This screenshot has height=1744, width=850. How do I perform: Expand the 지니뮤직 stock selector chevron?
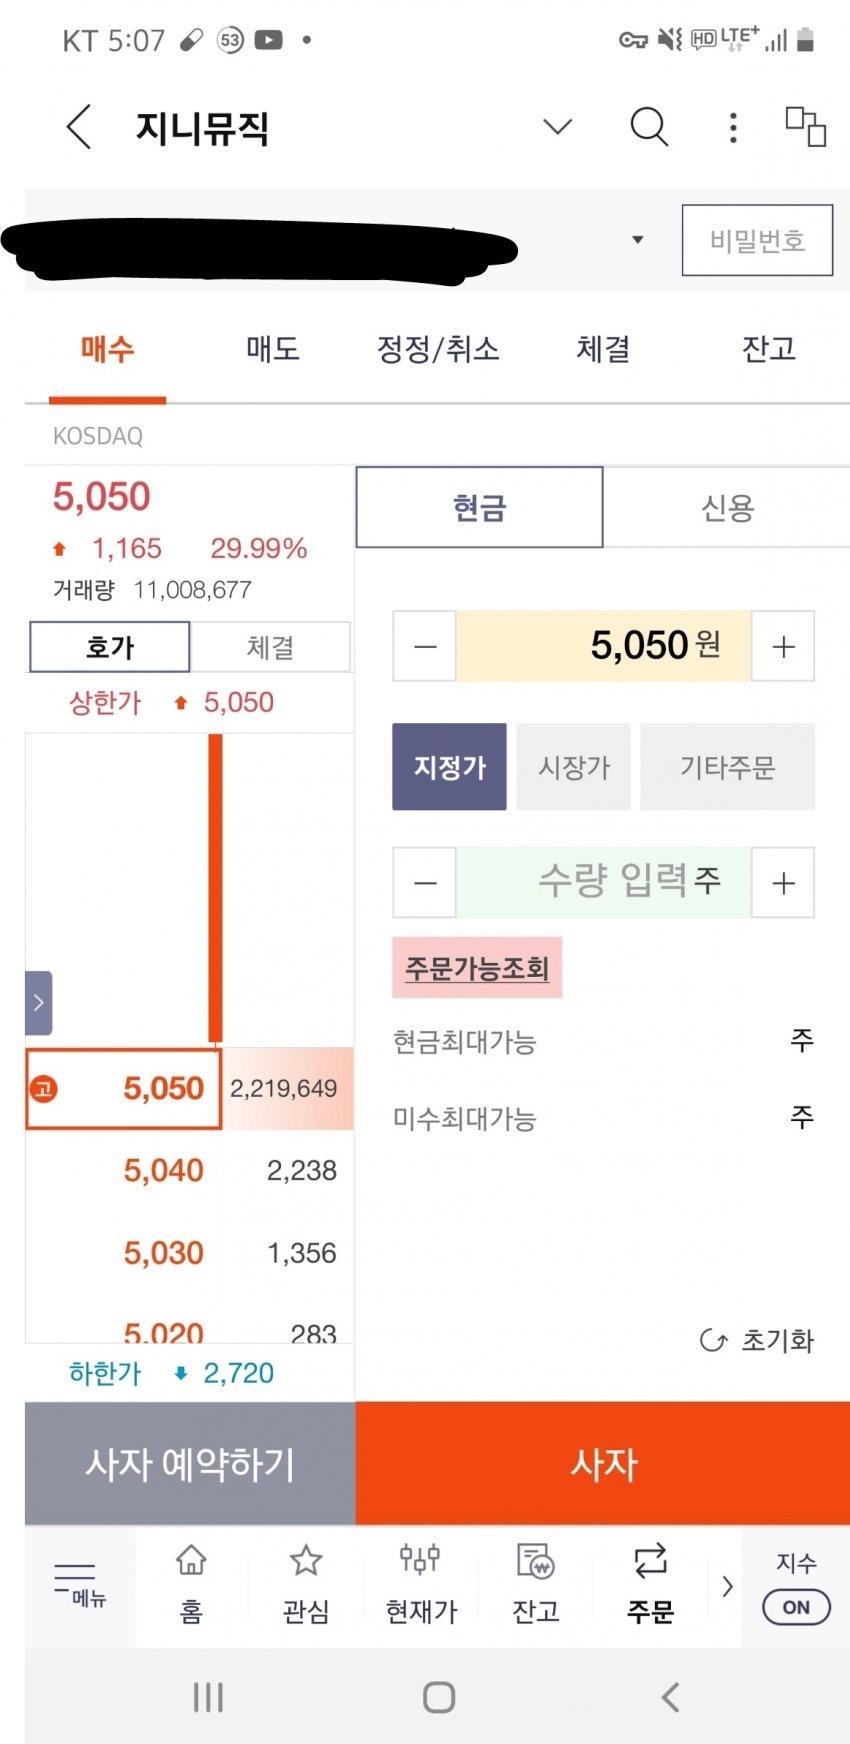click(x=557, y=127)
